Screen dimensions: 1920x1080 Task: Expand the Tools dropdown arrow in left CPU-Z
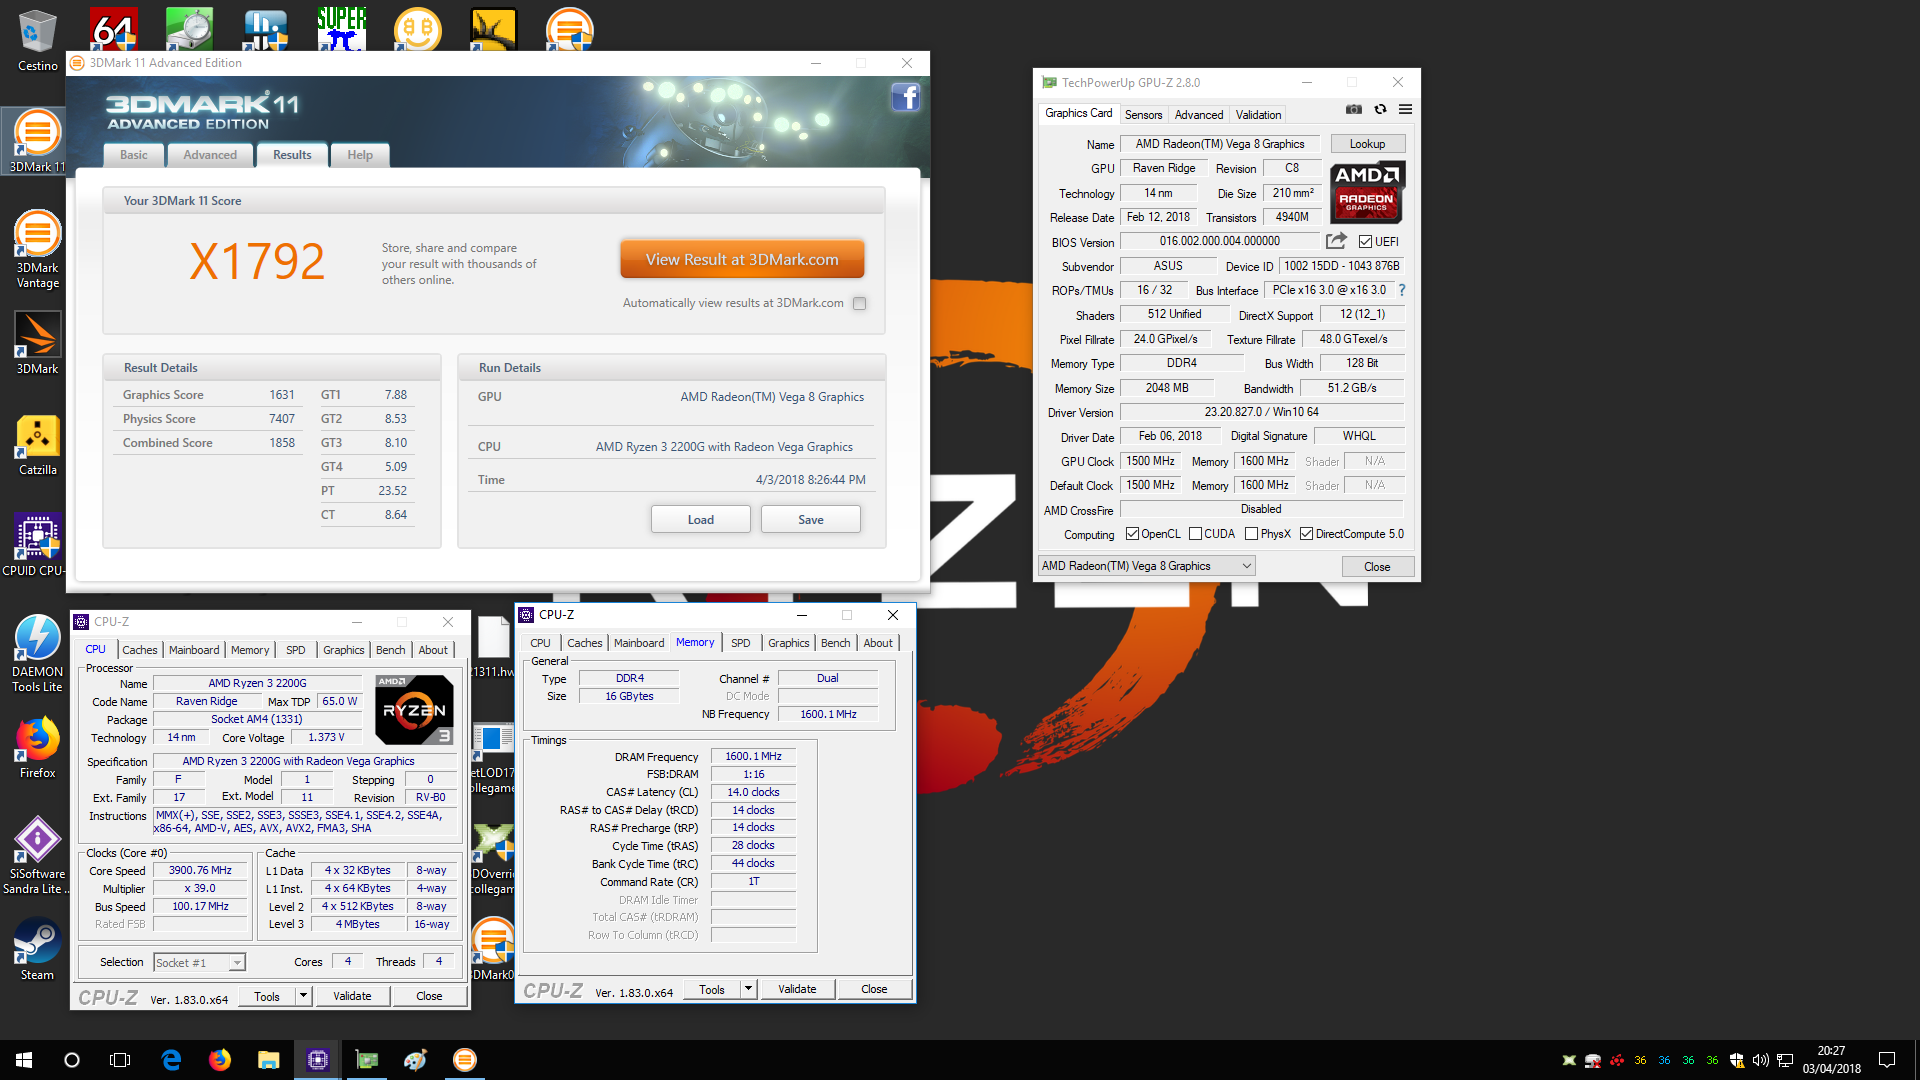[x=303, y=996]
